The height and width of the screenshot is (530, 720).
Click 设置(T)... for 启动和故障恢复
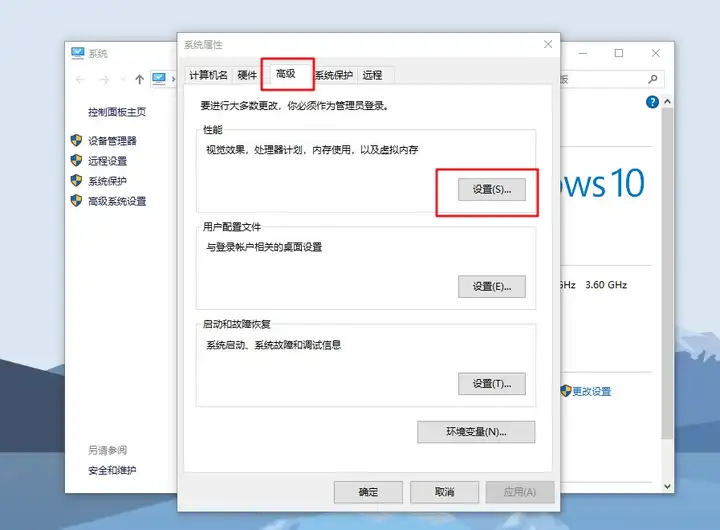(492, 383)
